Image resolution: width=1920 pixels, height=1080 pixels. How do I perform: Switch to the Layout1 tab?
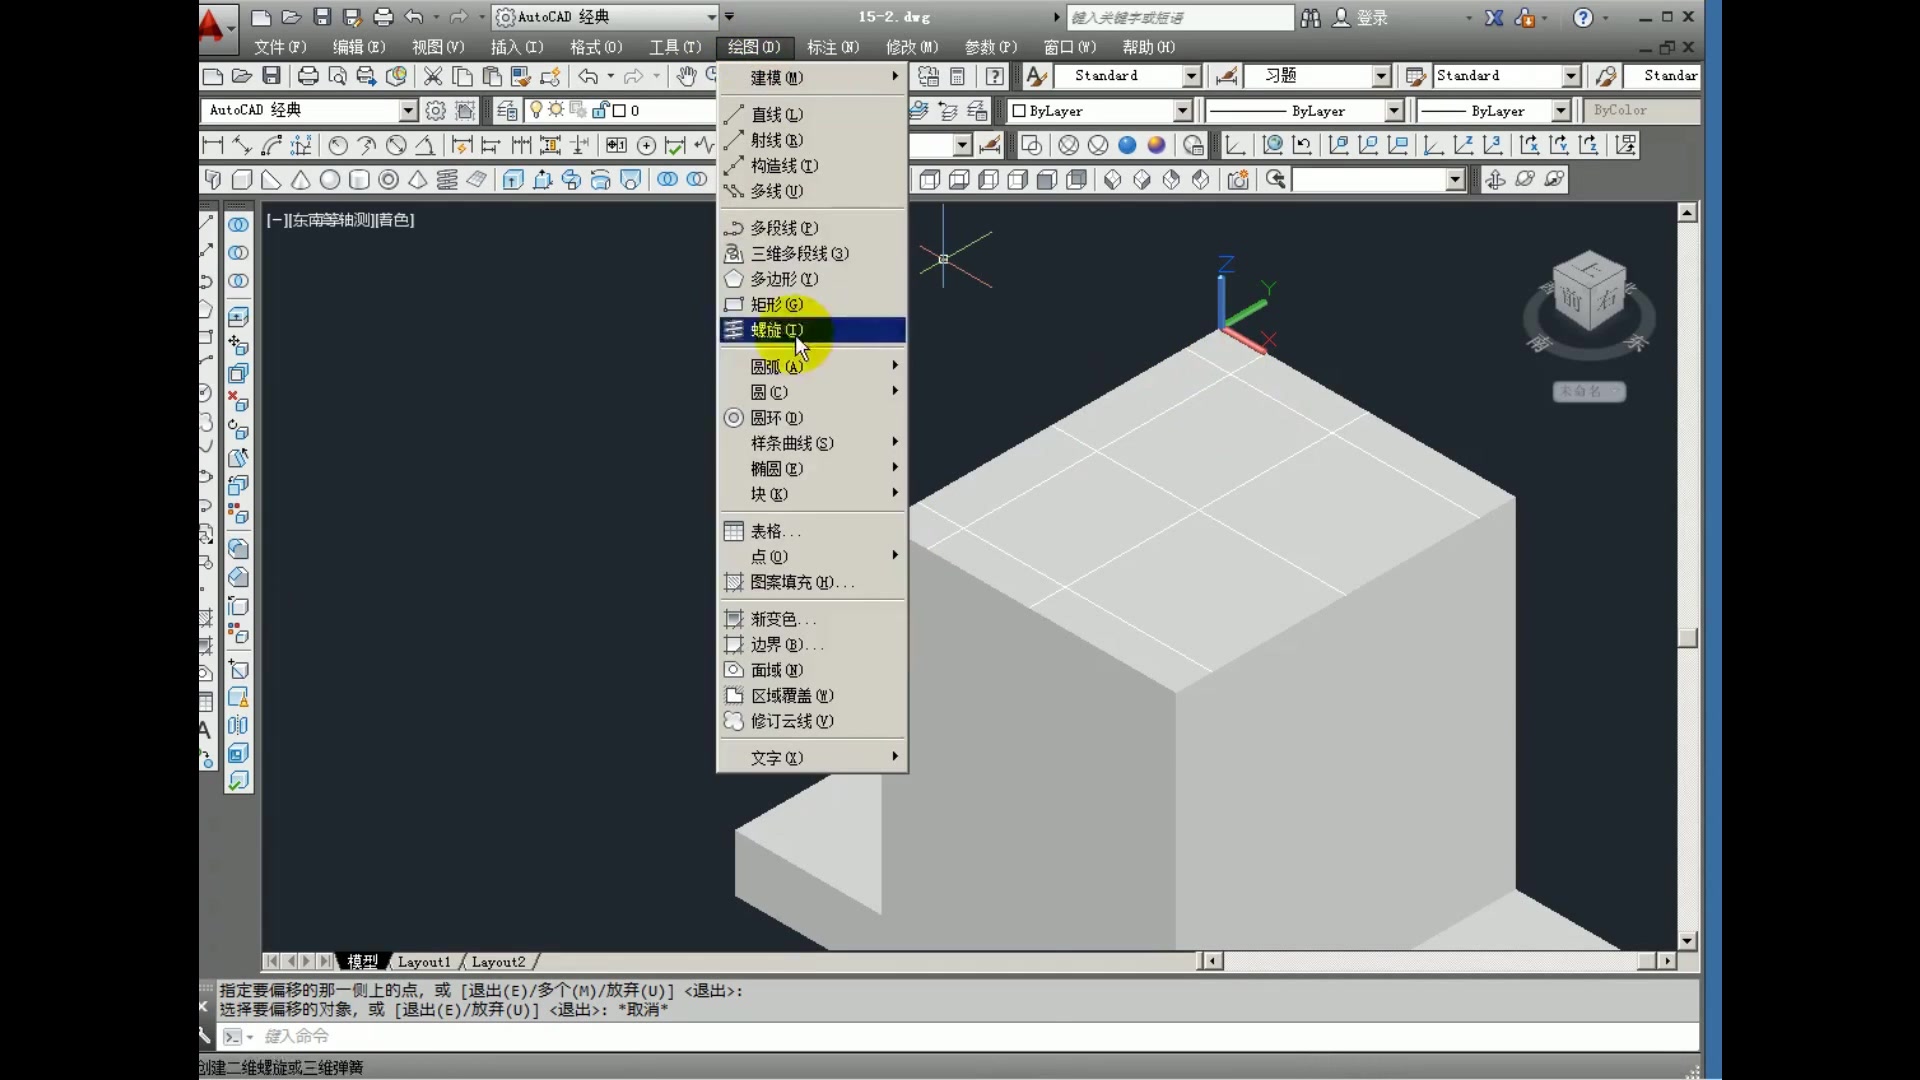pos(424,961)
